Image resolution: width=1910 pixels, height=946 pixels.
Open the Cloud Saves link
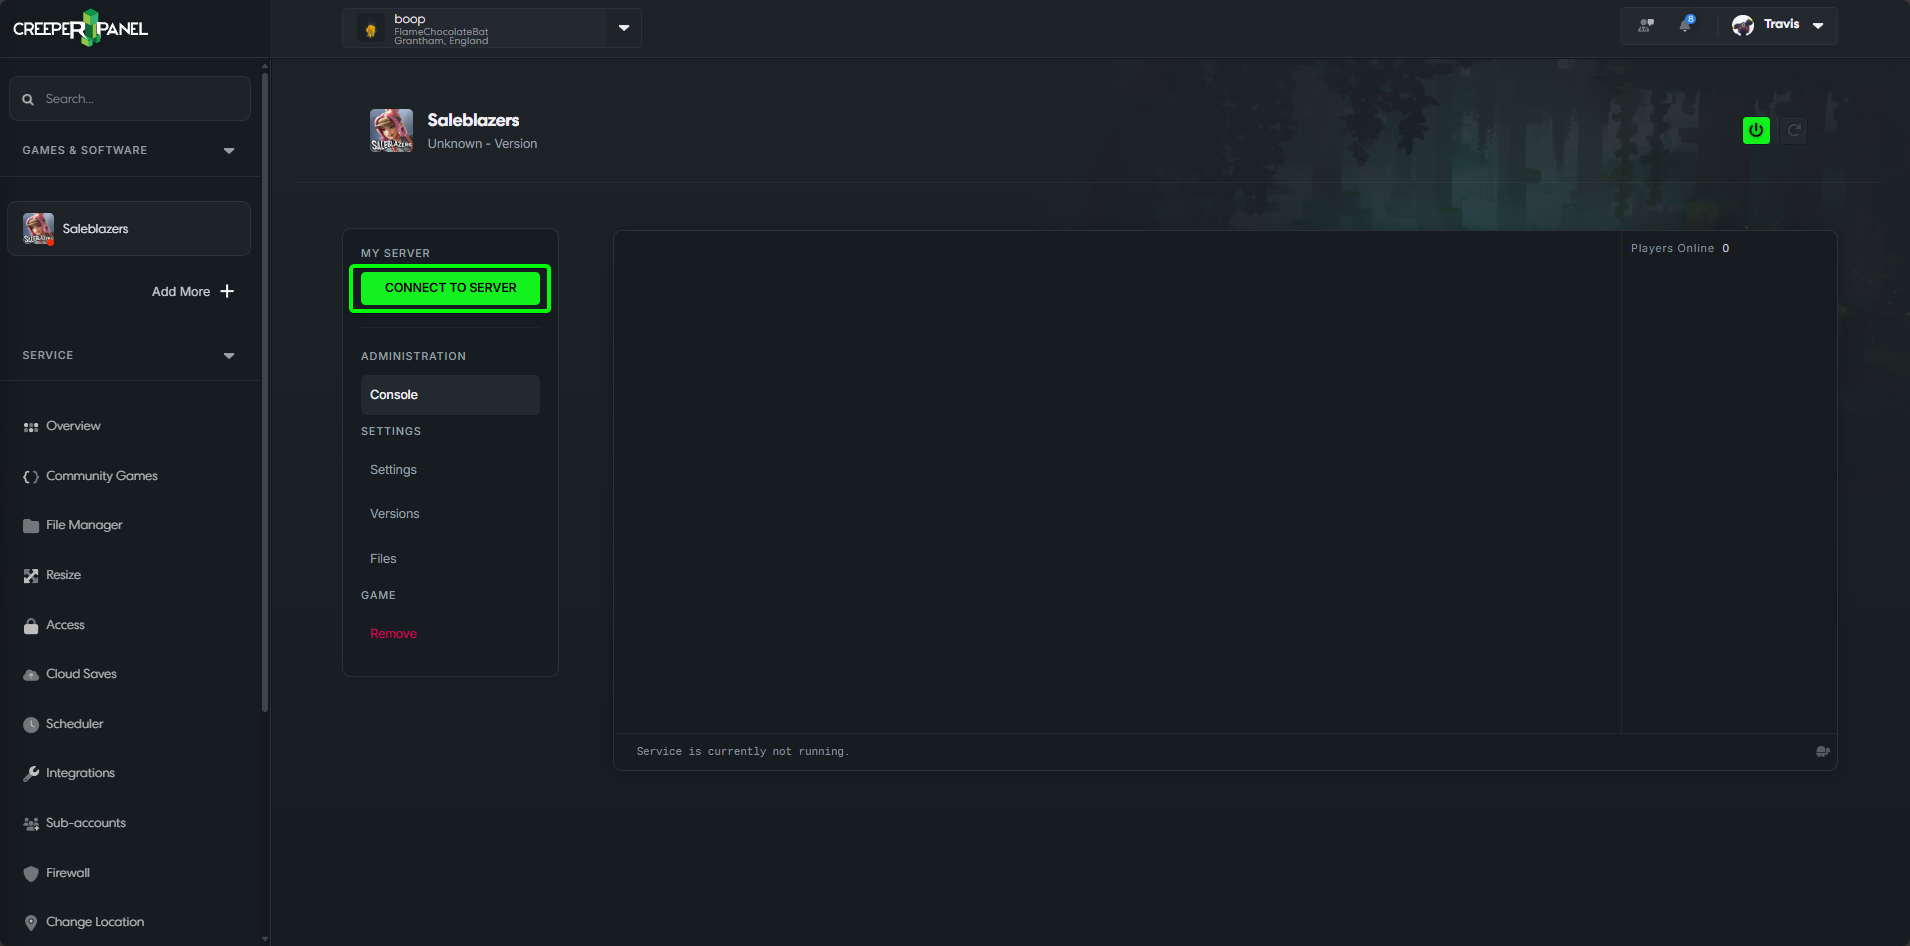click(81, 674)
